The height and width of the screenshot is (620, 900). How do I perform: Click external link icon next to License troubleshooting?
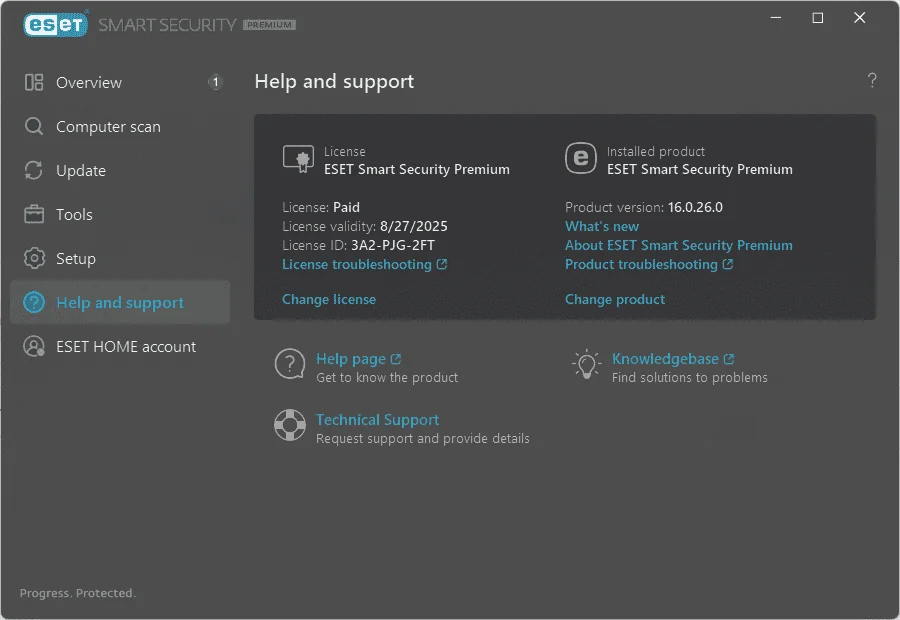(x=441, y=264)
